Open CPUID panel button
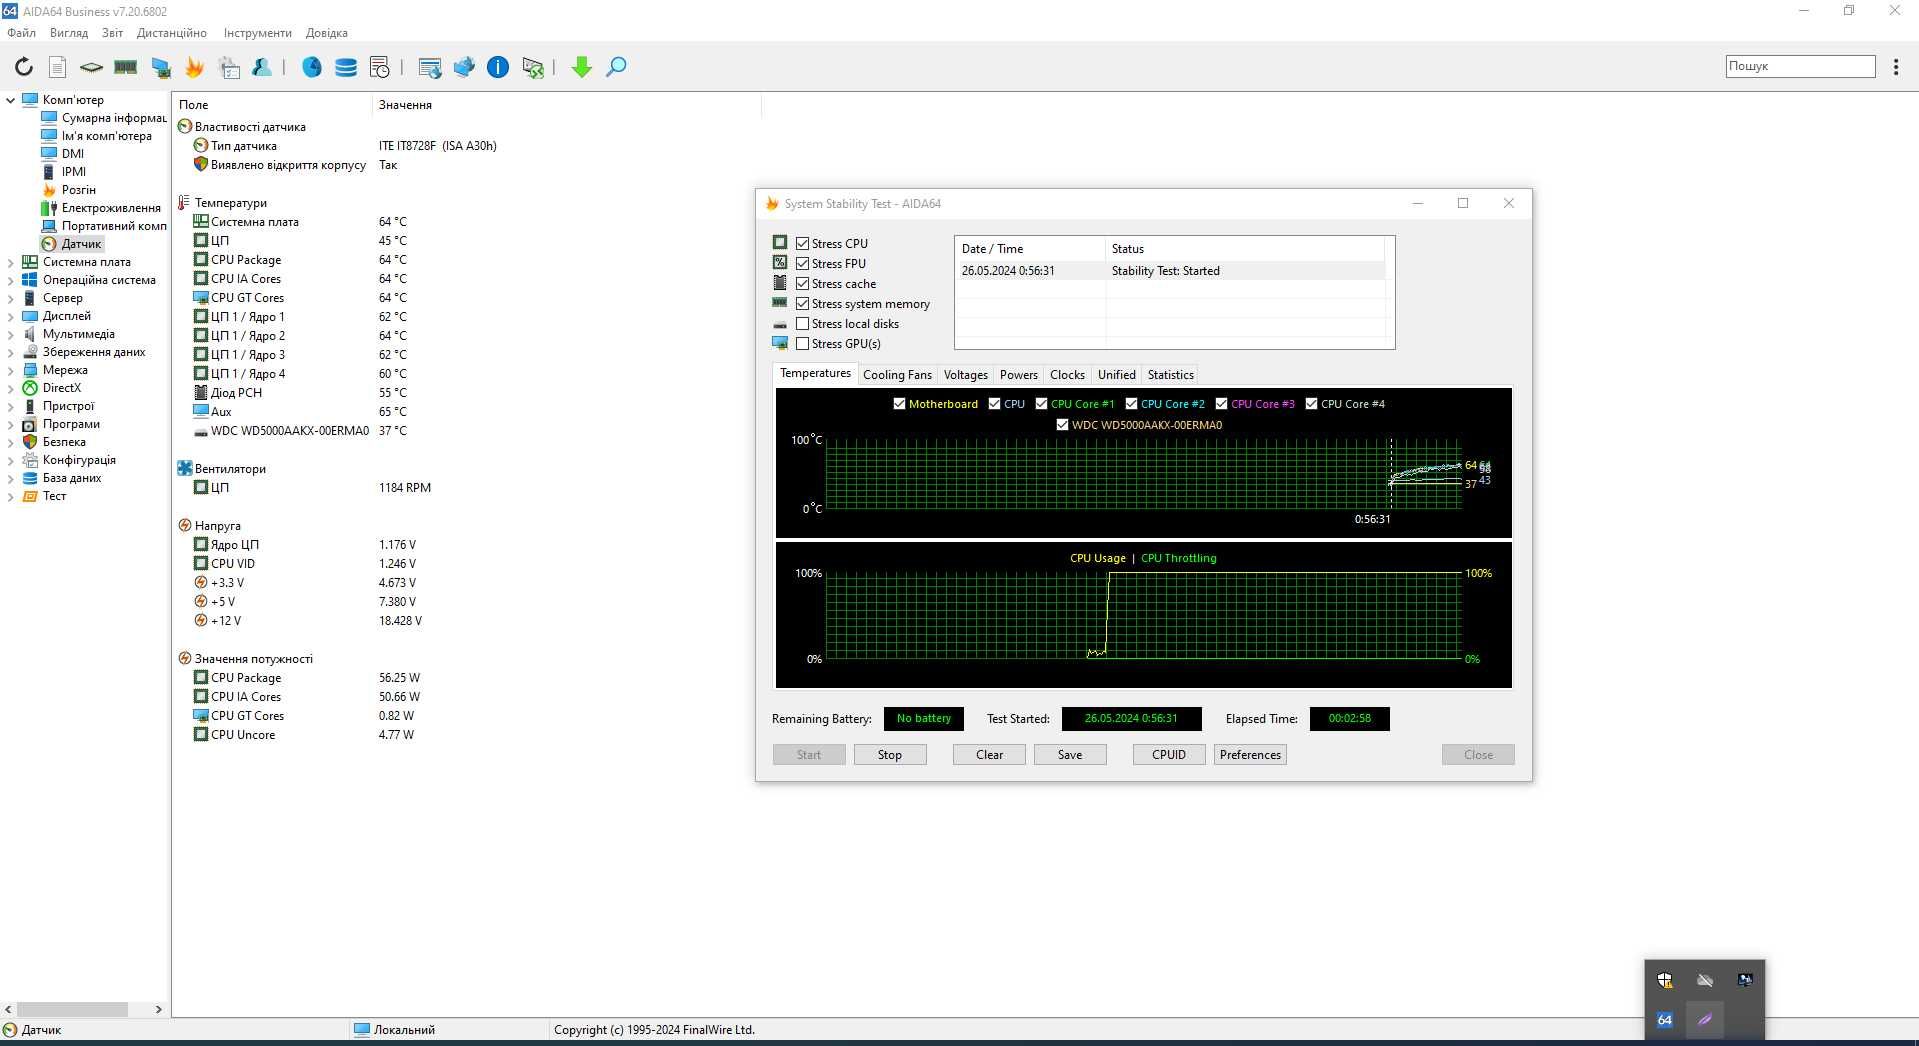 pyautogui.click(x=1169, y=755)
